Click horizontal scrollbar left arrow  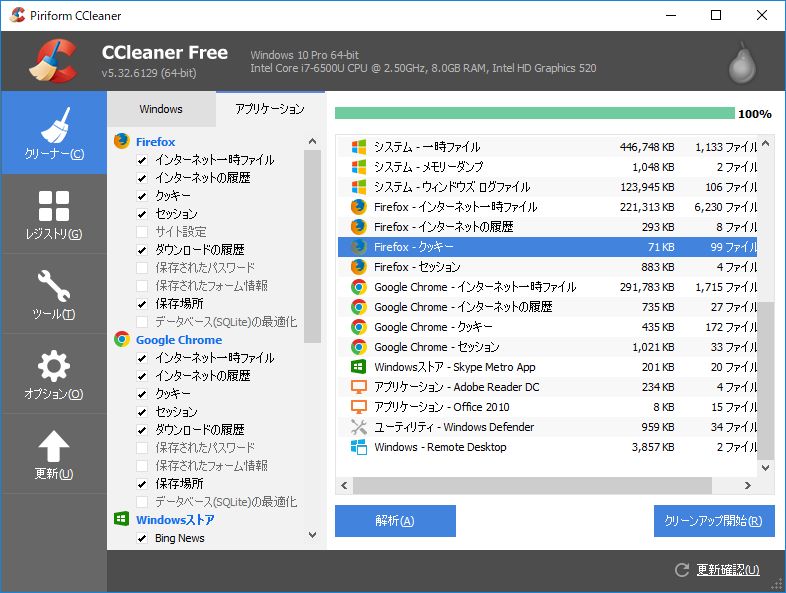point(344,485)
